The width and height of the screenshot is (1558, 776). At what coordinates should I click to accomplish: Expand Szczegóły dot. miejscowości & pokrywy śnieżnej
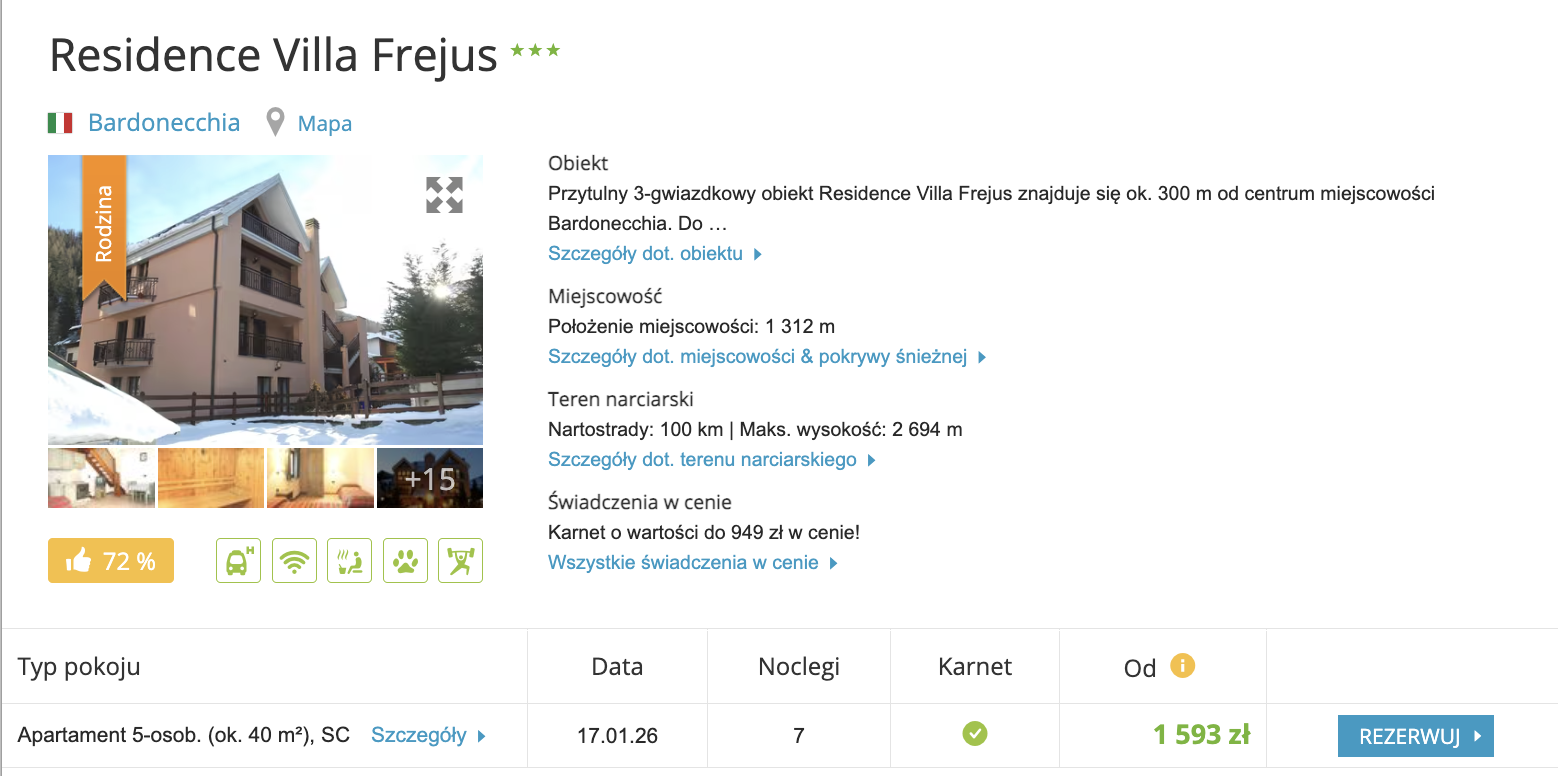coord(767,357)
